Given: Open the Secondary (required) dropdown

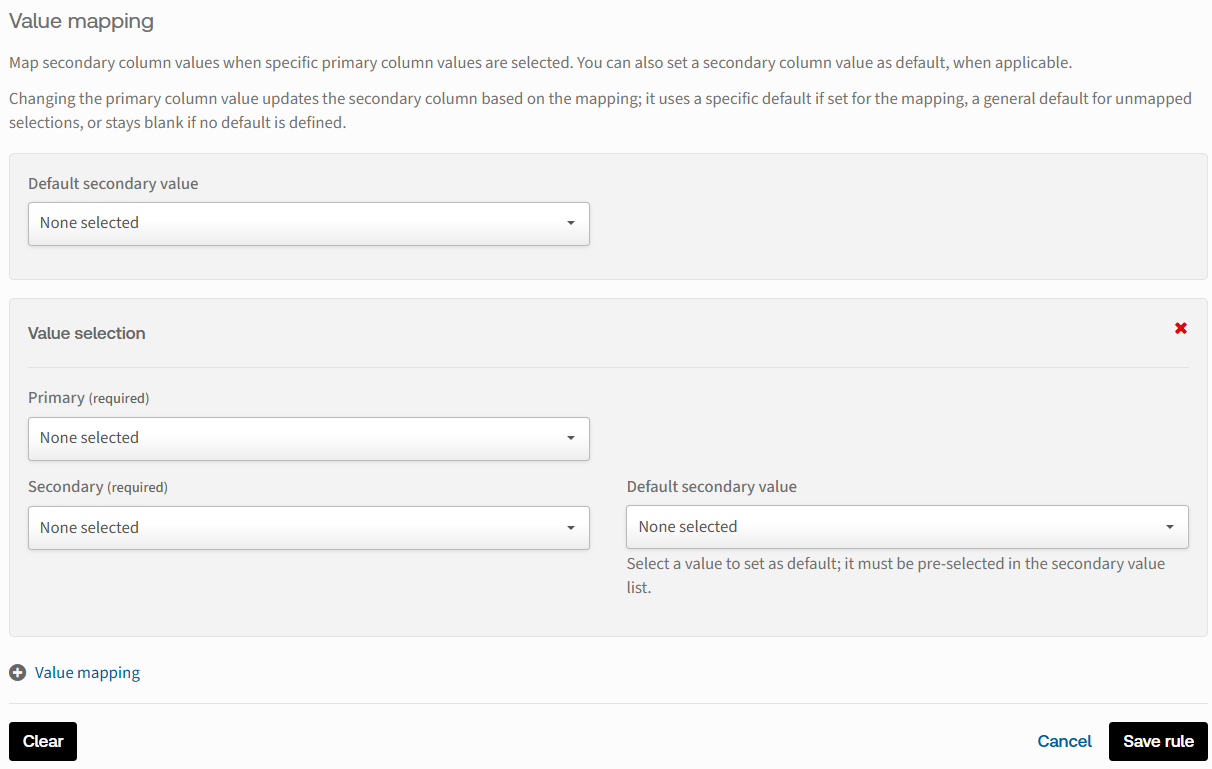Looking at the screenshot, I should (x=308, y=528).
